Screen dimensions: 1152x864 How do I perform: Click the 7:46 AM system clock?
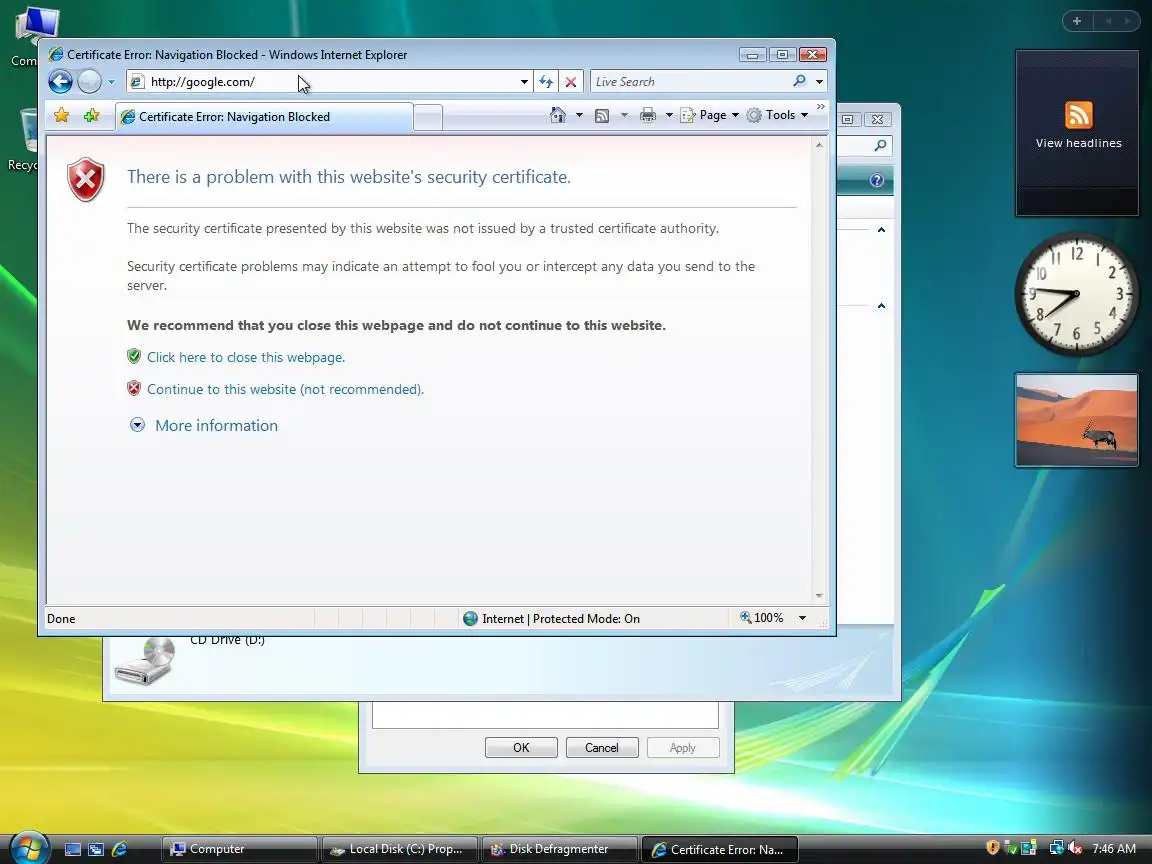(x=1114, y=849)
